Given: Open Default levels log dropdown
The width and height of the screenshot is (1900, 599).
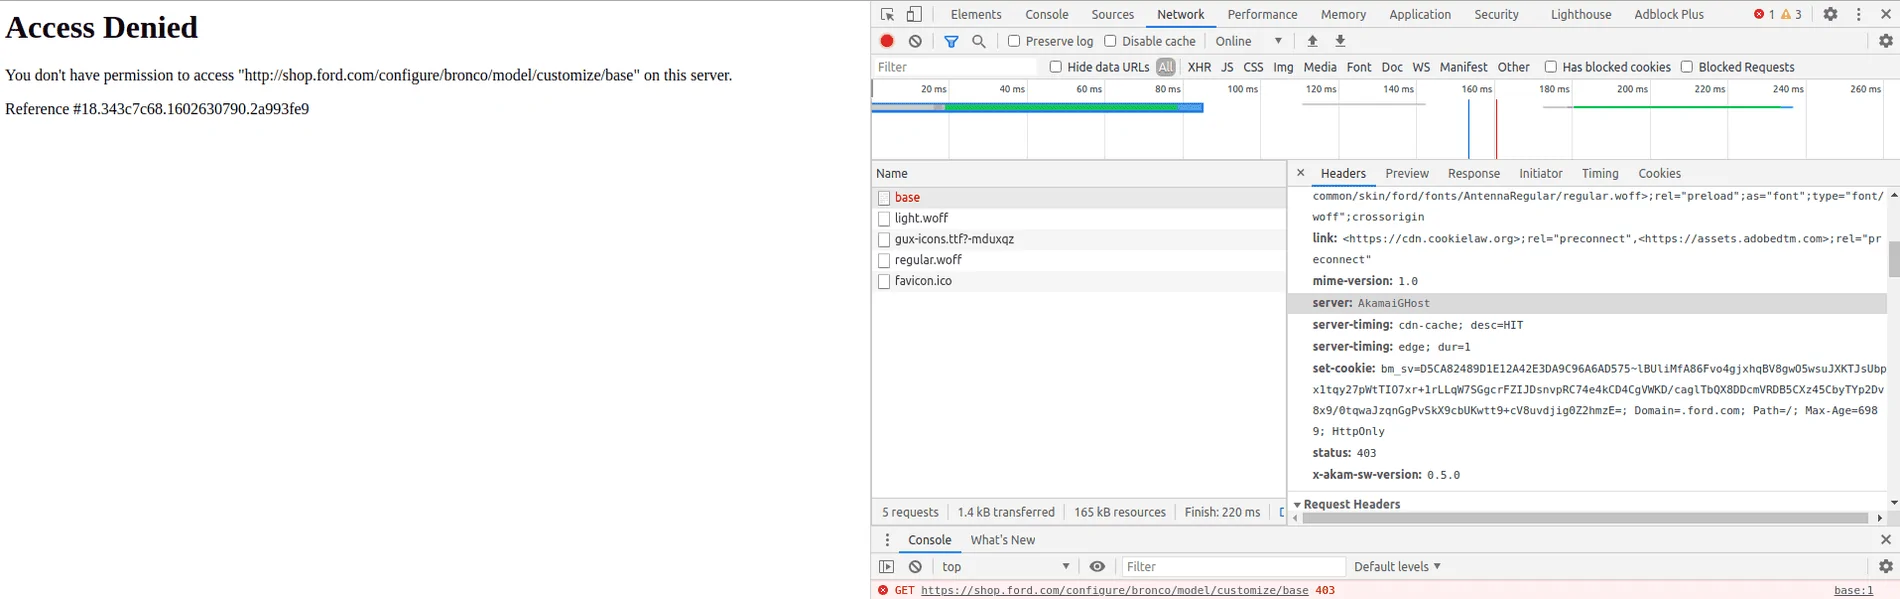Looking at the screenshot, I should [x=1397, y=566].
